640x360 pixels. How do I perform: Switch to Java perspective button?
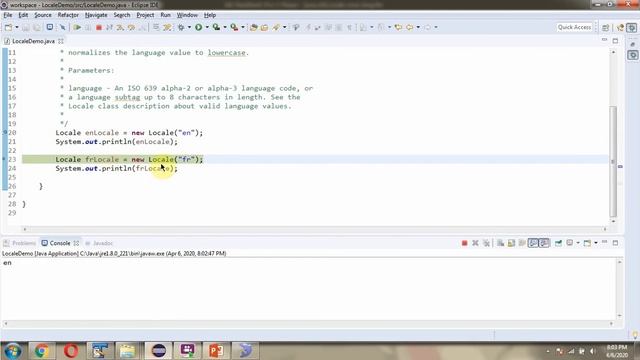(x=621, y=27)
